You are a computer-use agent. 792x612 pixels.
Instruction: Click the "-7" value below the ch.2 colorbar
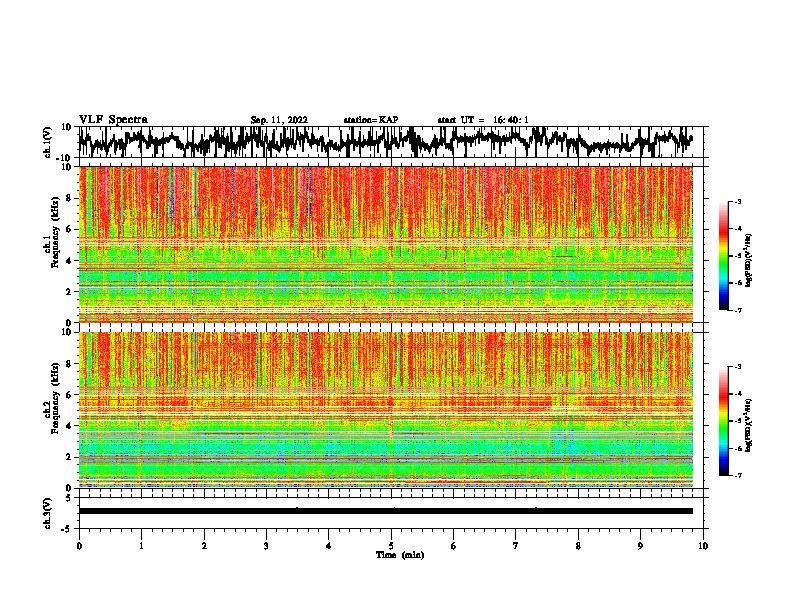(738, 475)
